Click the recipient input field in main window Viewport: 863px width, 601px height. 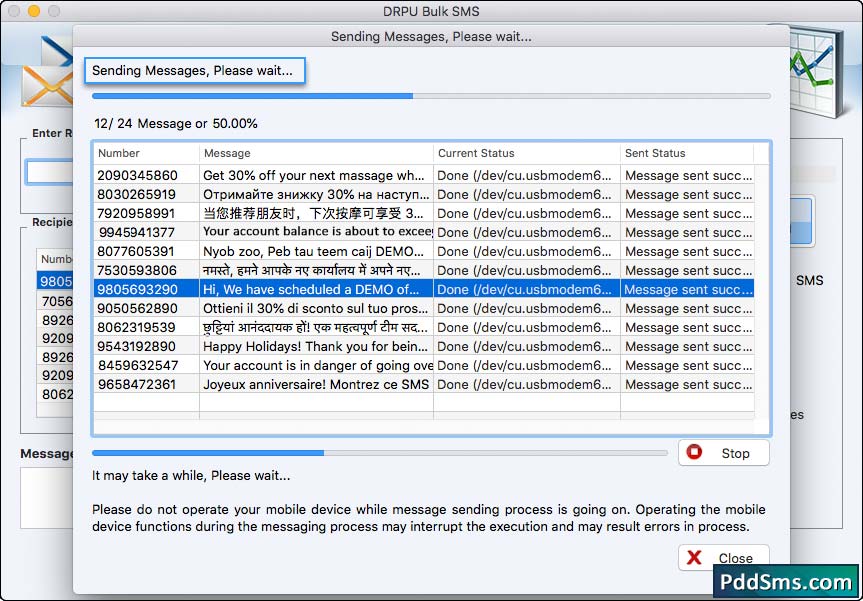pyautogui.click(x=49, y=172)
